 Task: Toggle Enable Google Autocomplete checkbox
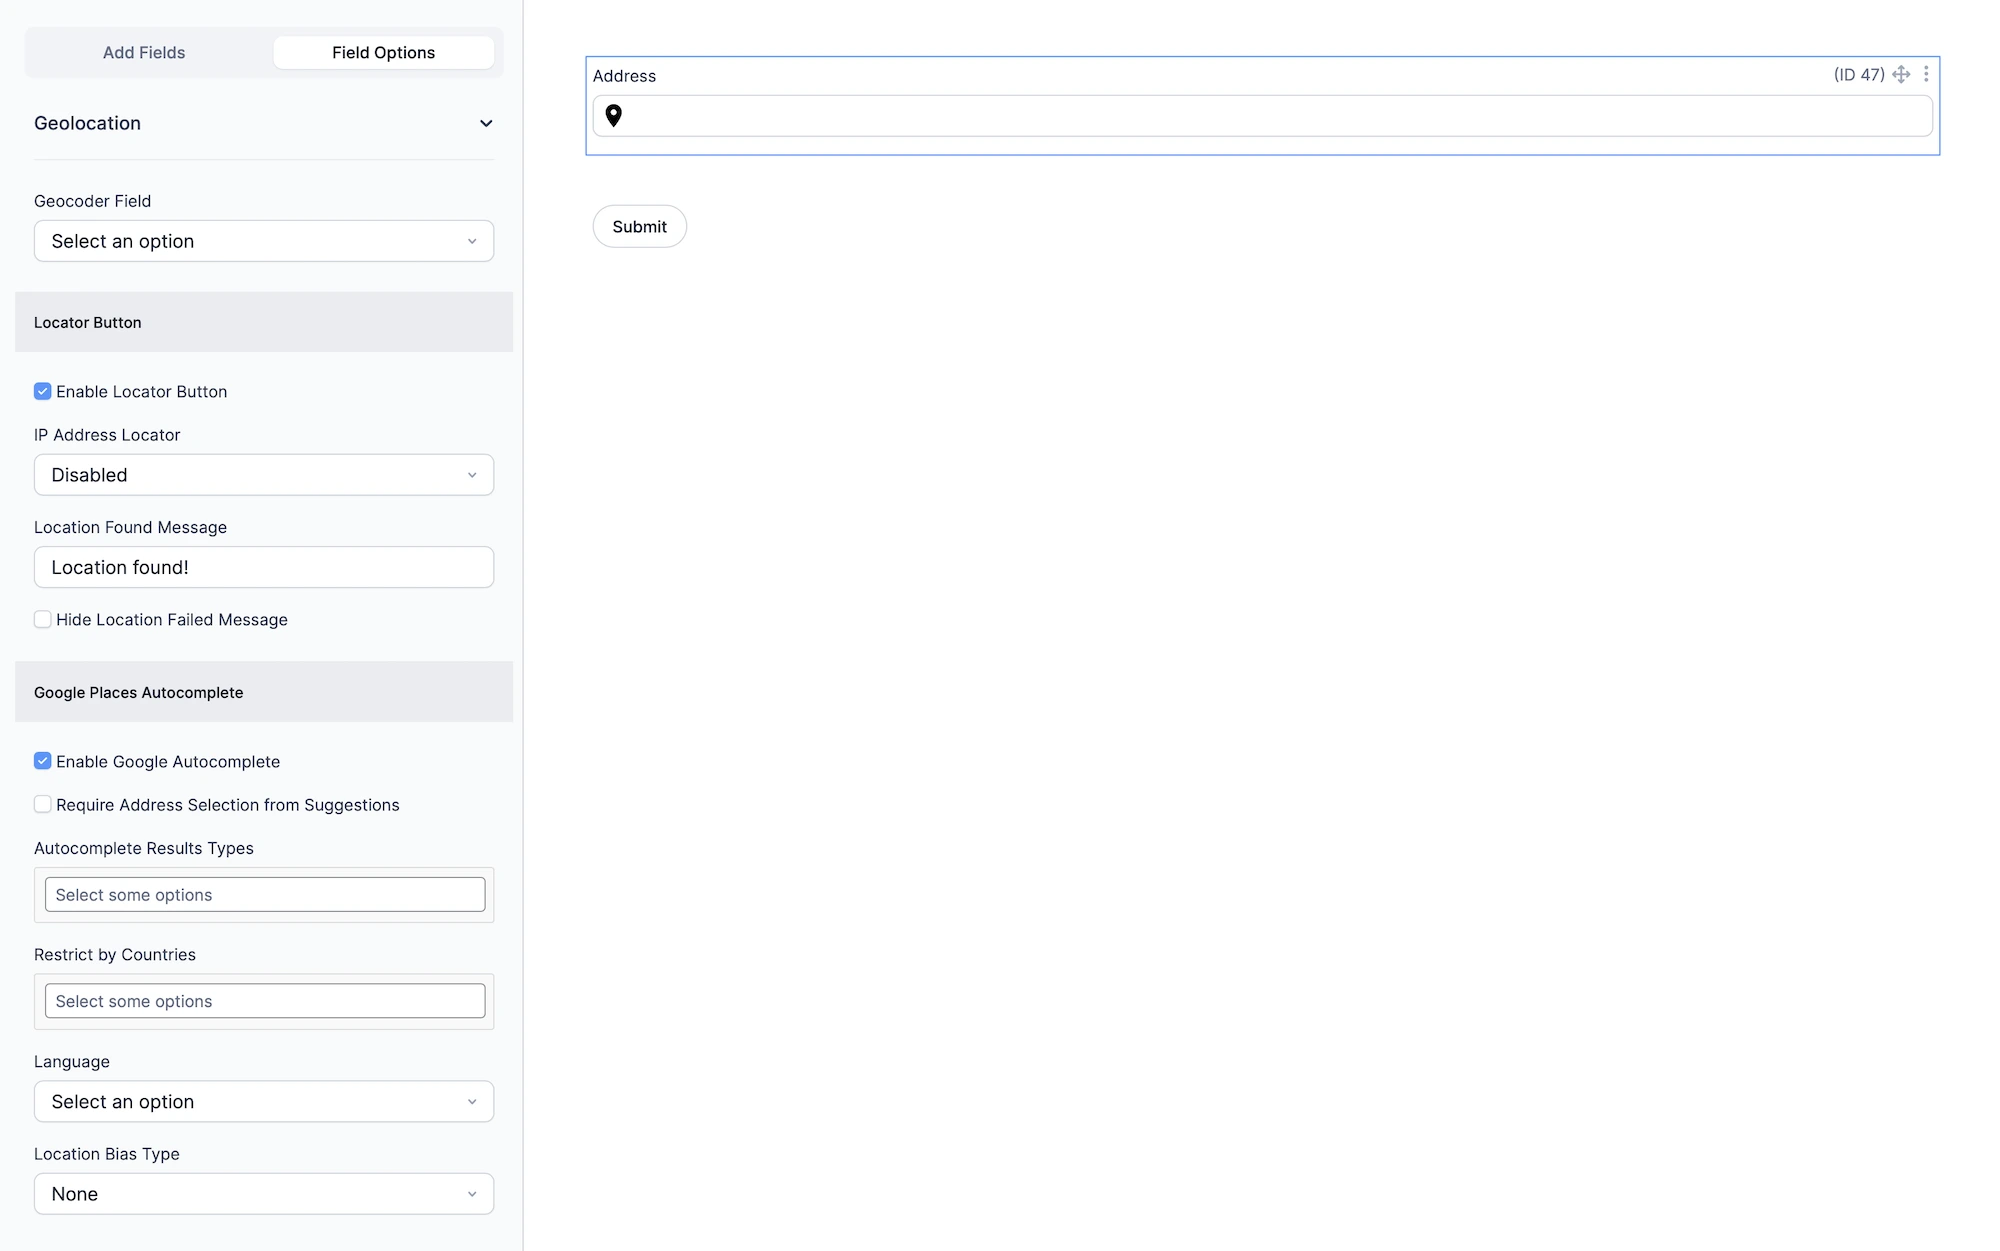coord(43,762)
